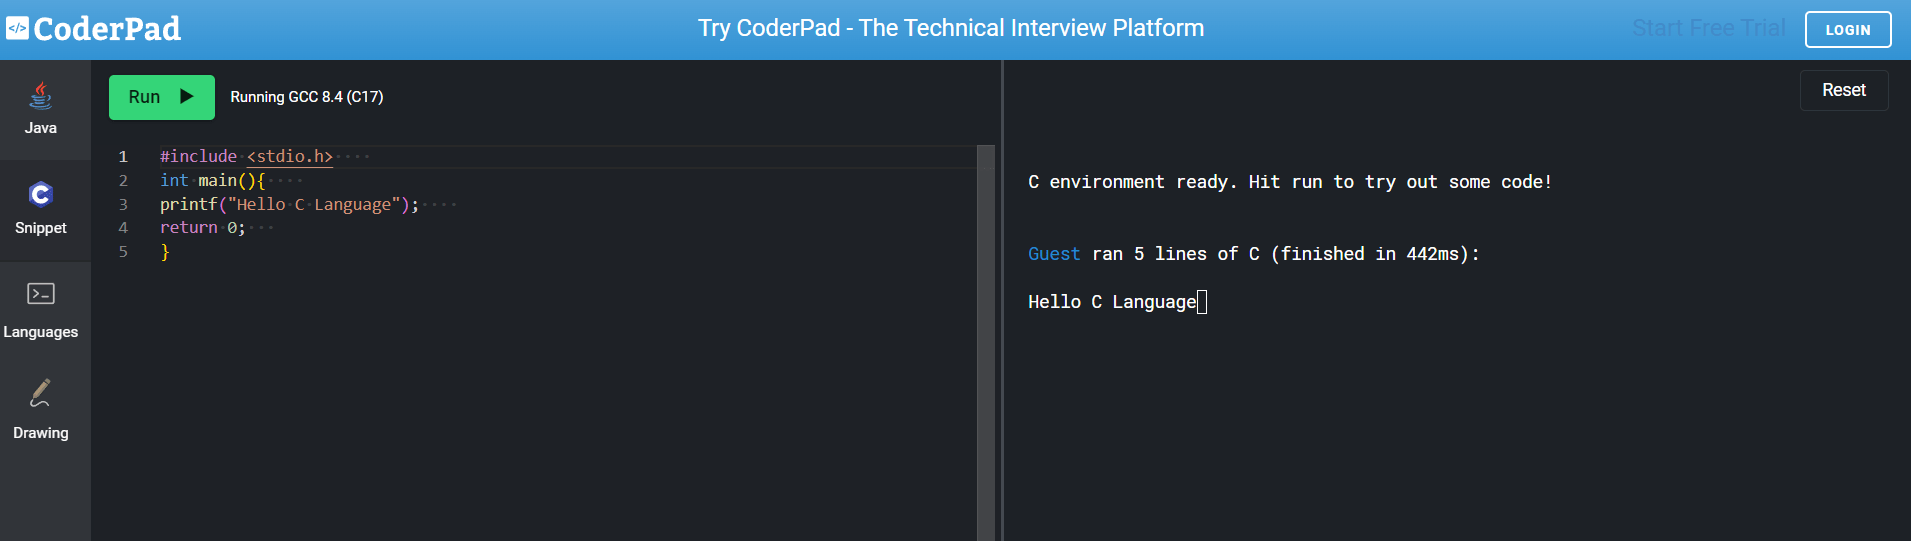Viewport: 1911px width, 541px height.
Task: Click the Hello C Language output text
Action: coord(1111,302)
